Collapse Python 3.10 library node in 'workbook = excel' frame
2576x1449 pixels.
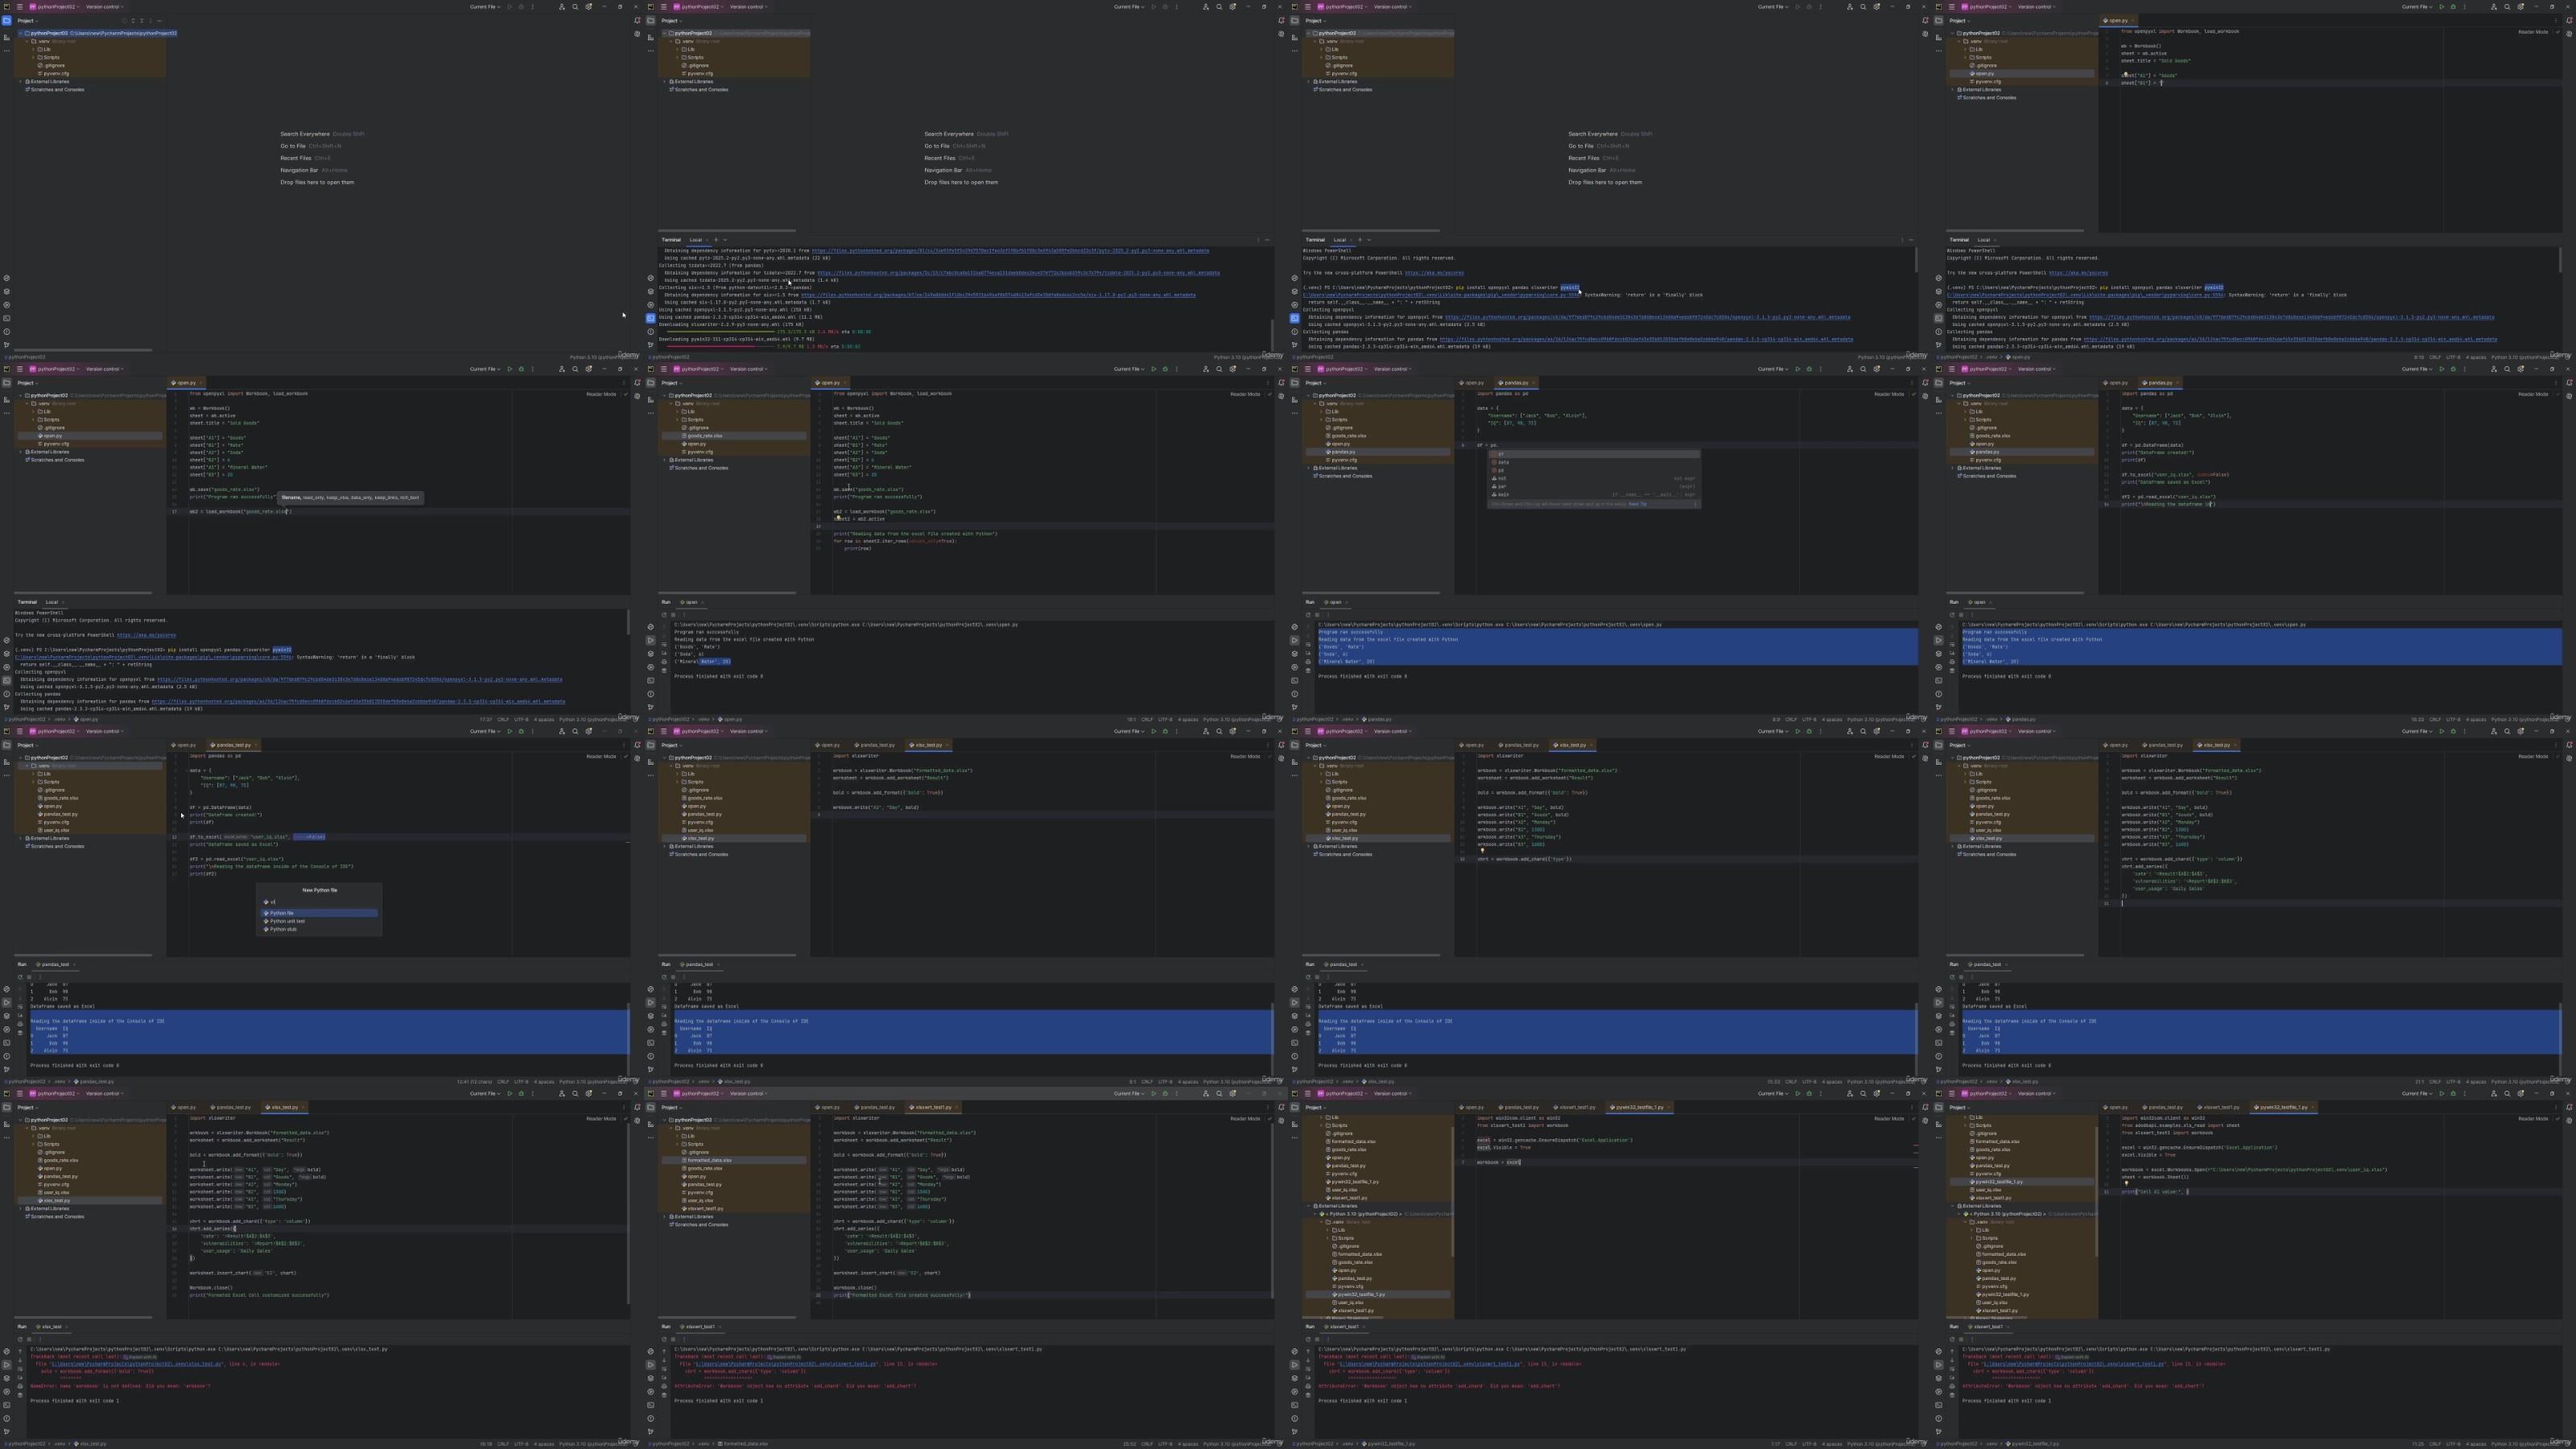(x=1315, y=1214)
